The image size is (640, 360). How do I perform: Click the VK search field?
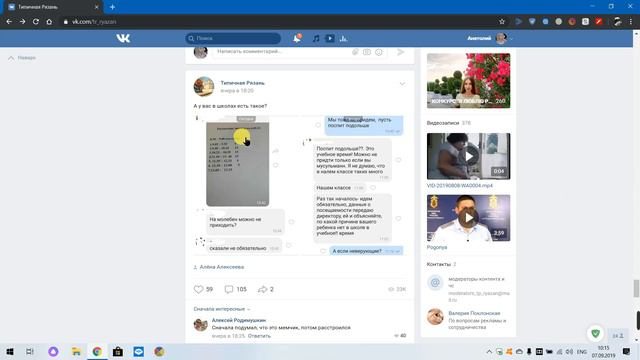233,38
